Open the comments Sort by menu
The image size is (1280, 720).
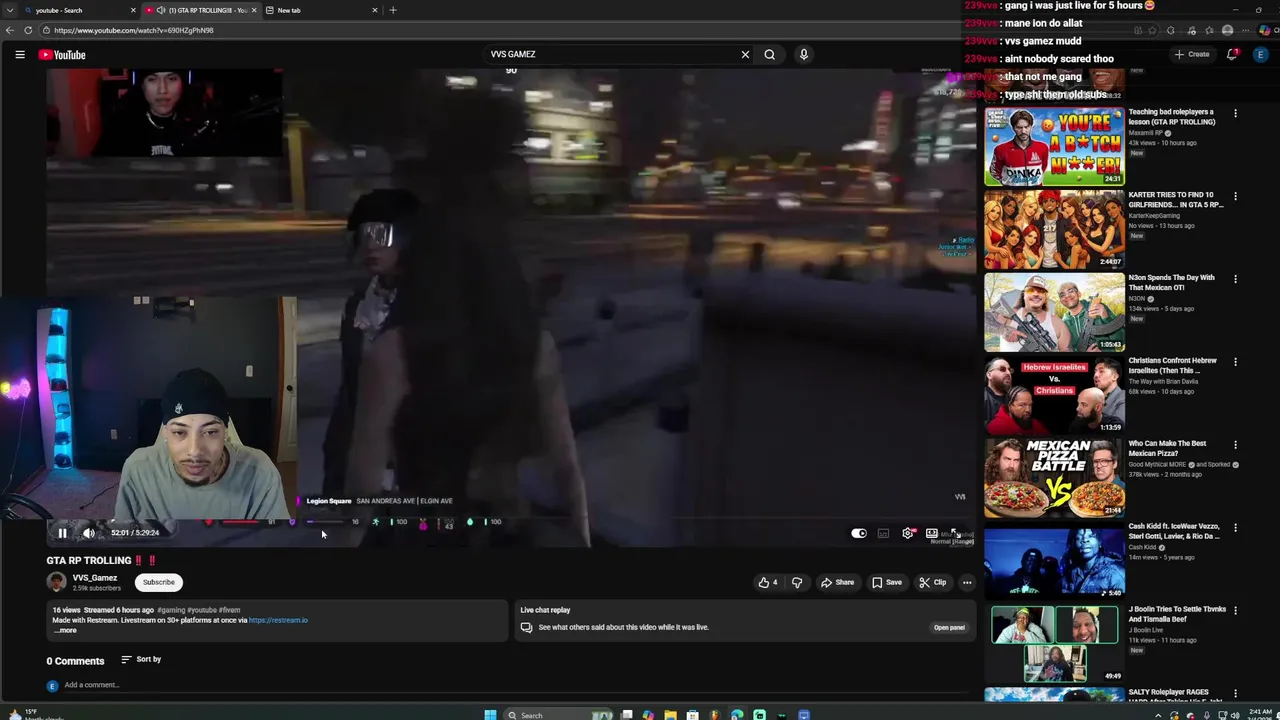click(141, 659)
